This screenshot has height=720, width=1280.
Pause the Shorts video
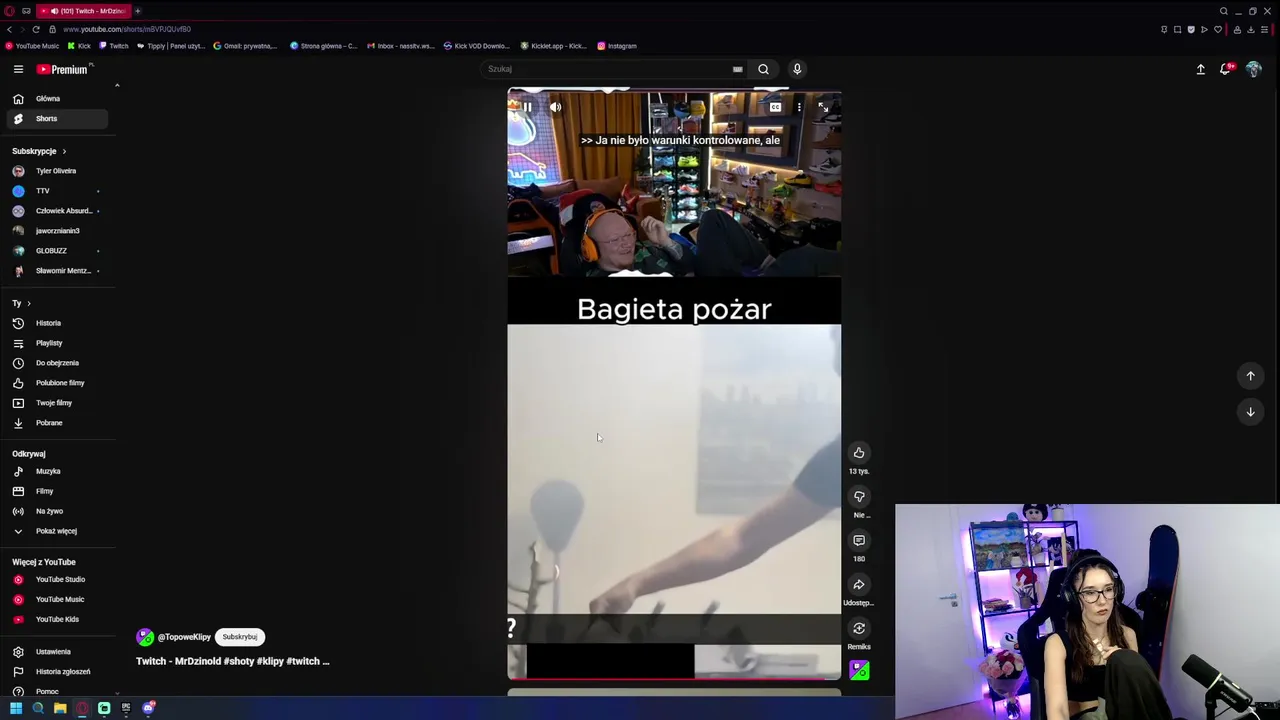pos(527,107)
